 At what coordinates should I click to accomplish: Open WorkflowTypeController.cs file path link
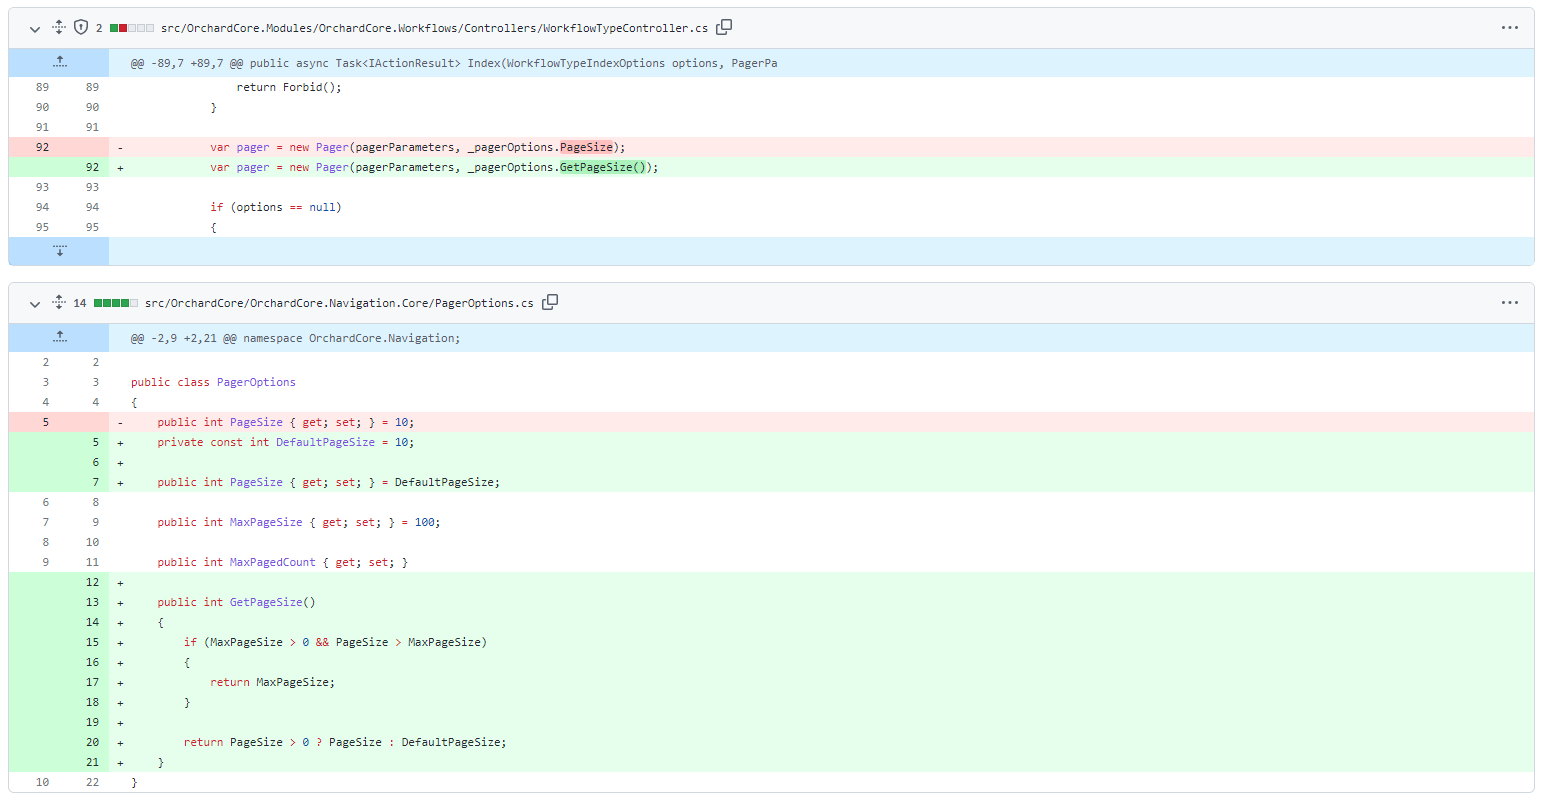click(x=434, y=28)
